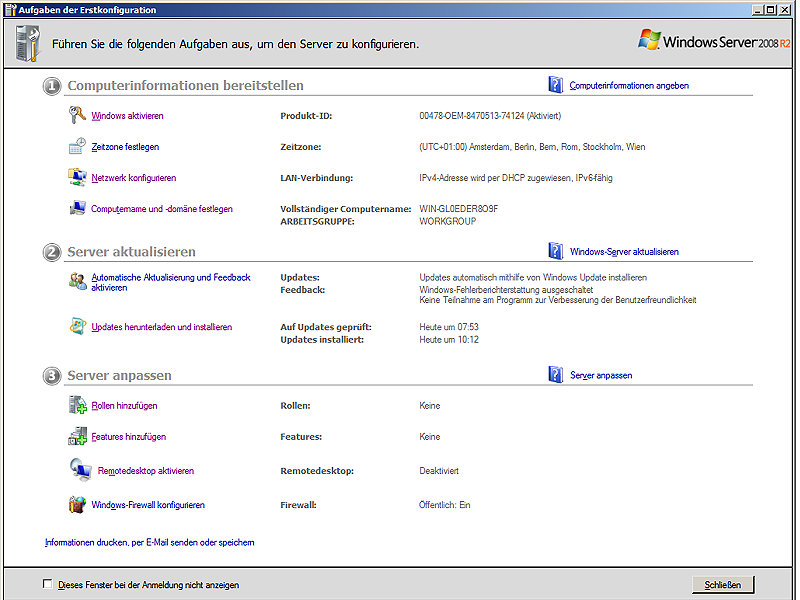800x600 pixels.
Task: Open Netzwerk konfigurieren link
Action: pos(134,178)
